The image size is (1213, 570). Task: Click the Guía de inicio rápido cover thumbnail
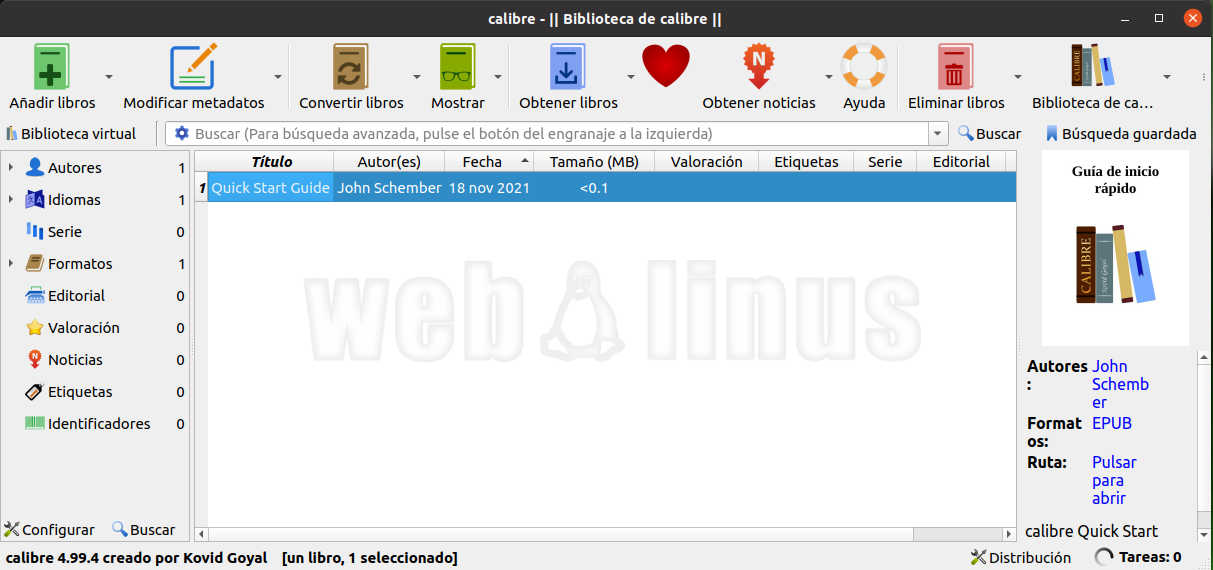click(x=1115, y=247)
